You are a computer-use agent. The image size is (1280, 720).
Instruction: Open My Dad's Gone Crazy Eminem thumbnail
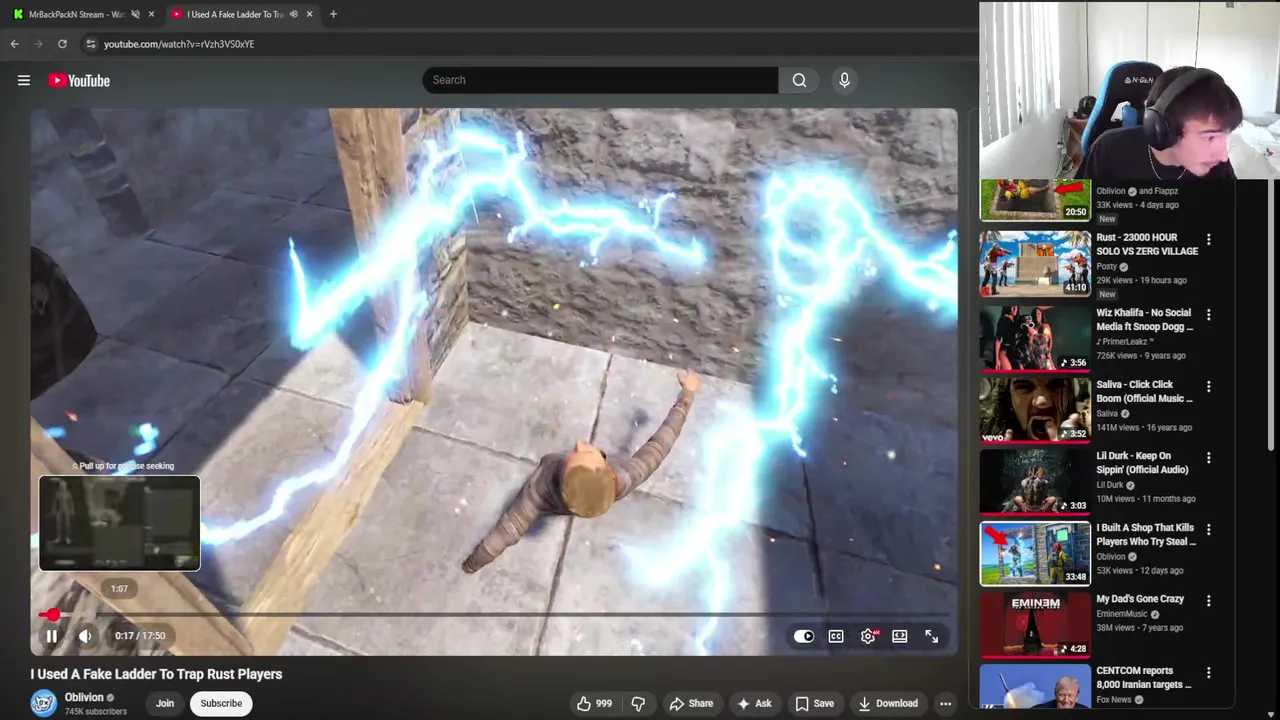tap(1035, 624)
